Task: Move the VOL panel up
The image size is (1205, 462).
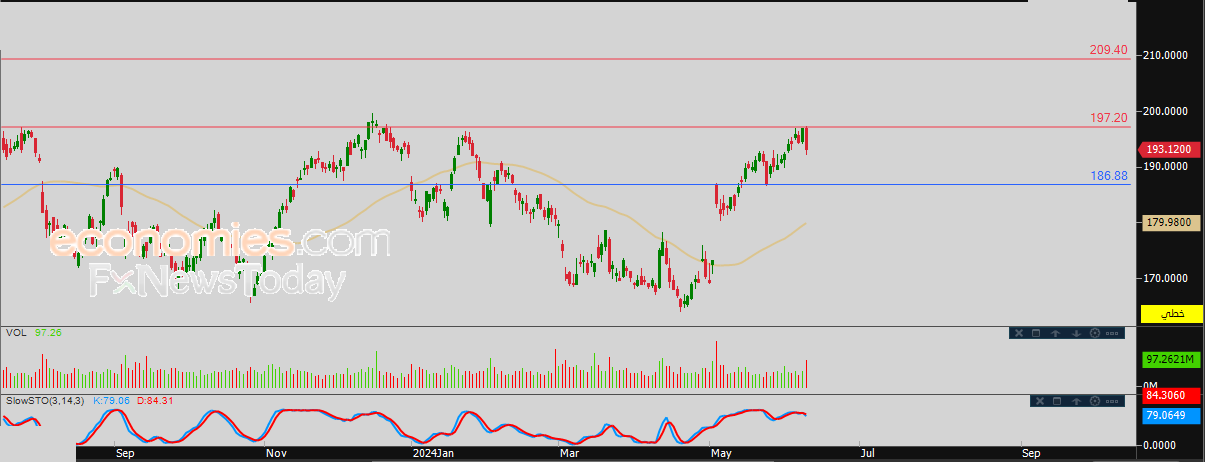Action: click(x=1055, y=333)
